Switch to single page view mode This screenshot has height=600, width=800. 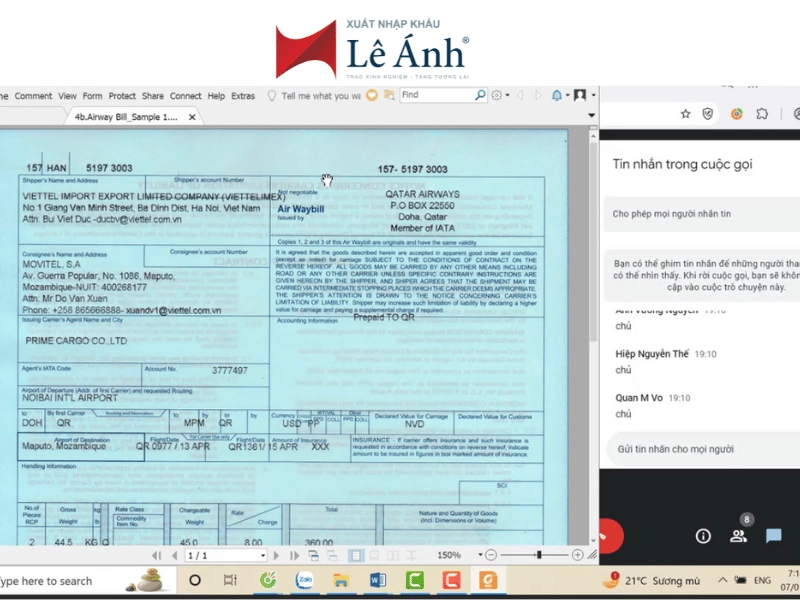pyautogui.click(x=356, y=555)
